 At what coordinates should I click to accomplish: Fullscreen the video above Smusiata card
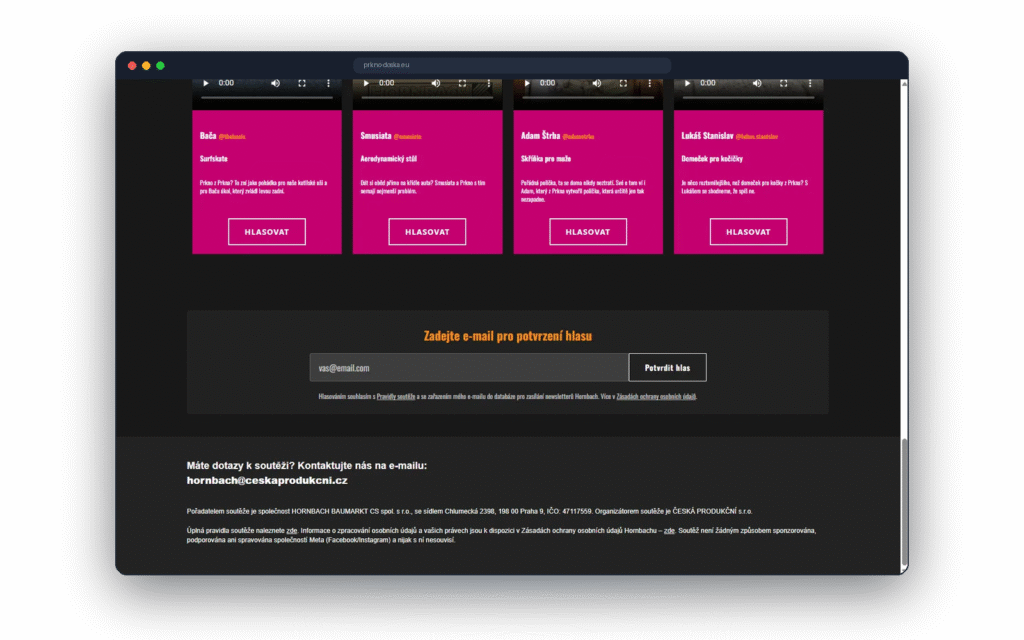(462, 83)
